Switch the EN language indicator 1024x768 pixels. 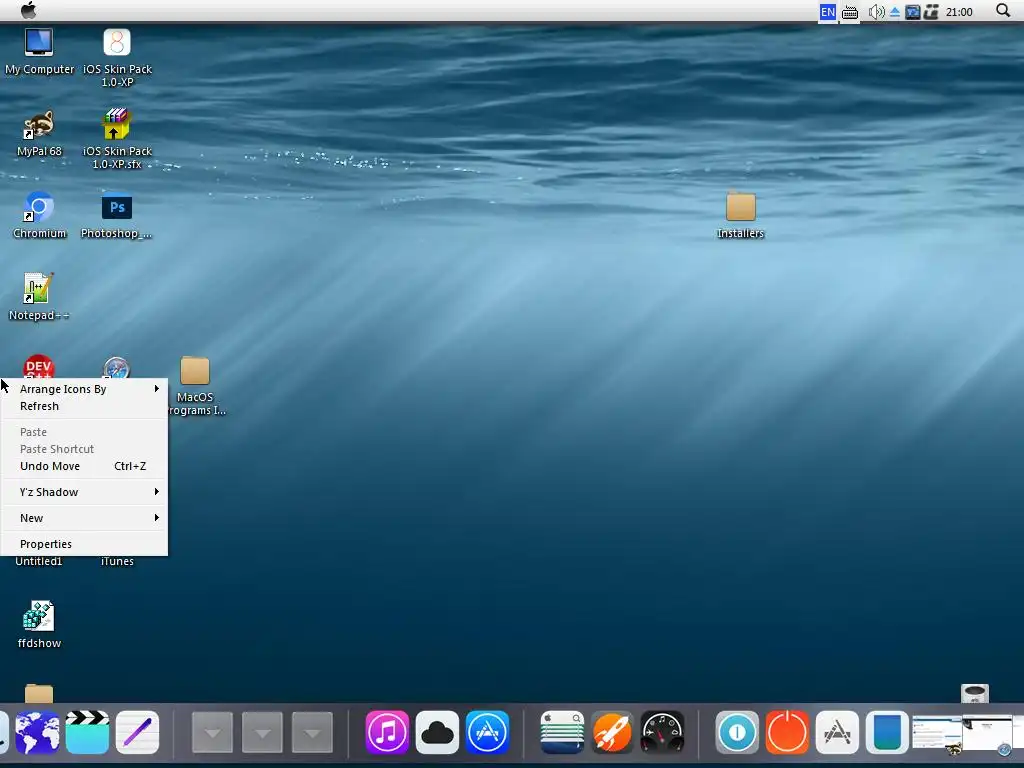pos(827,12)
